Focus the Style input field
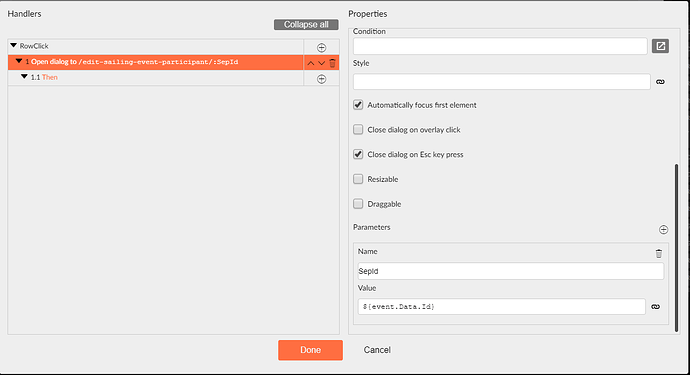The image size is (690, 375). [x=502, y=82]
